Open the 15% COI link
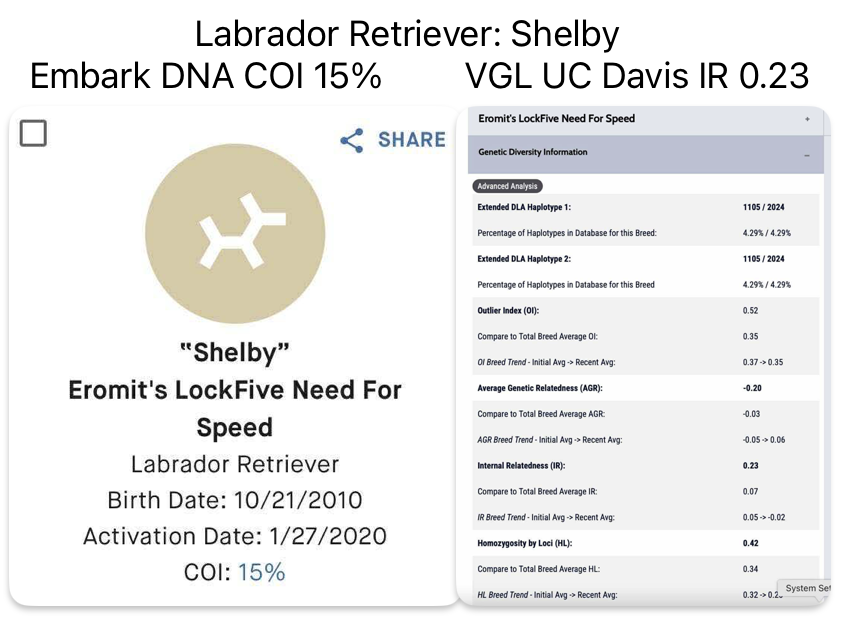 click(261, 572)
